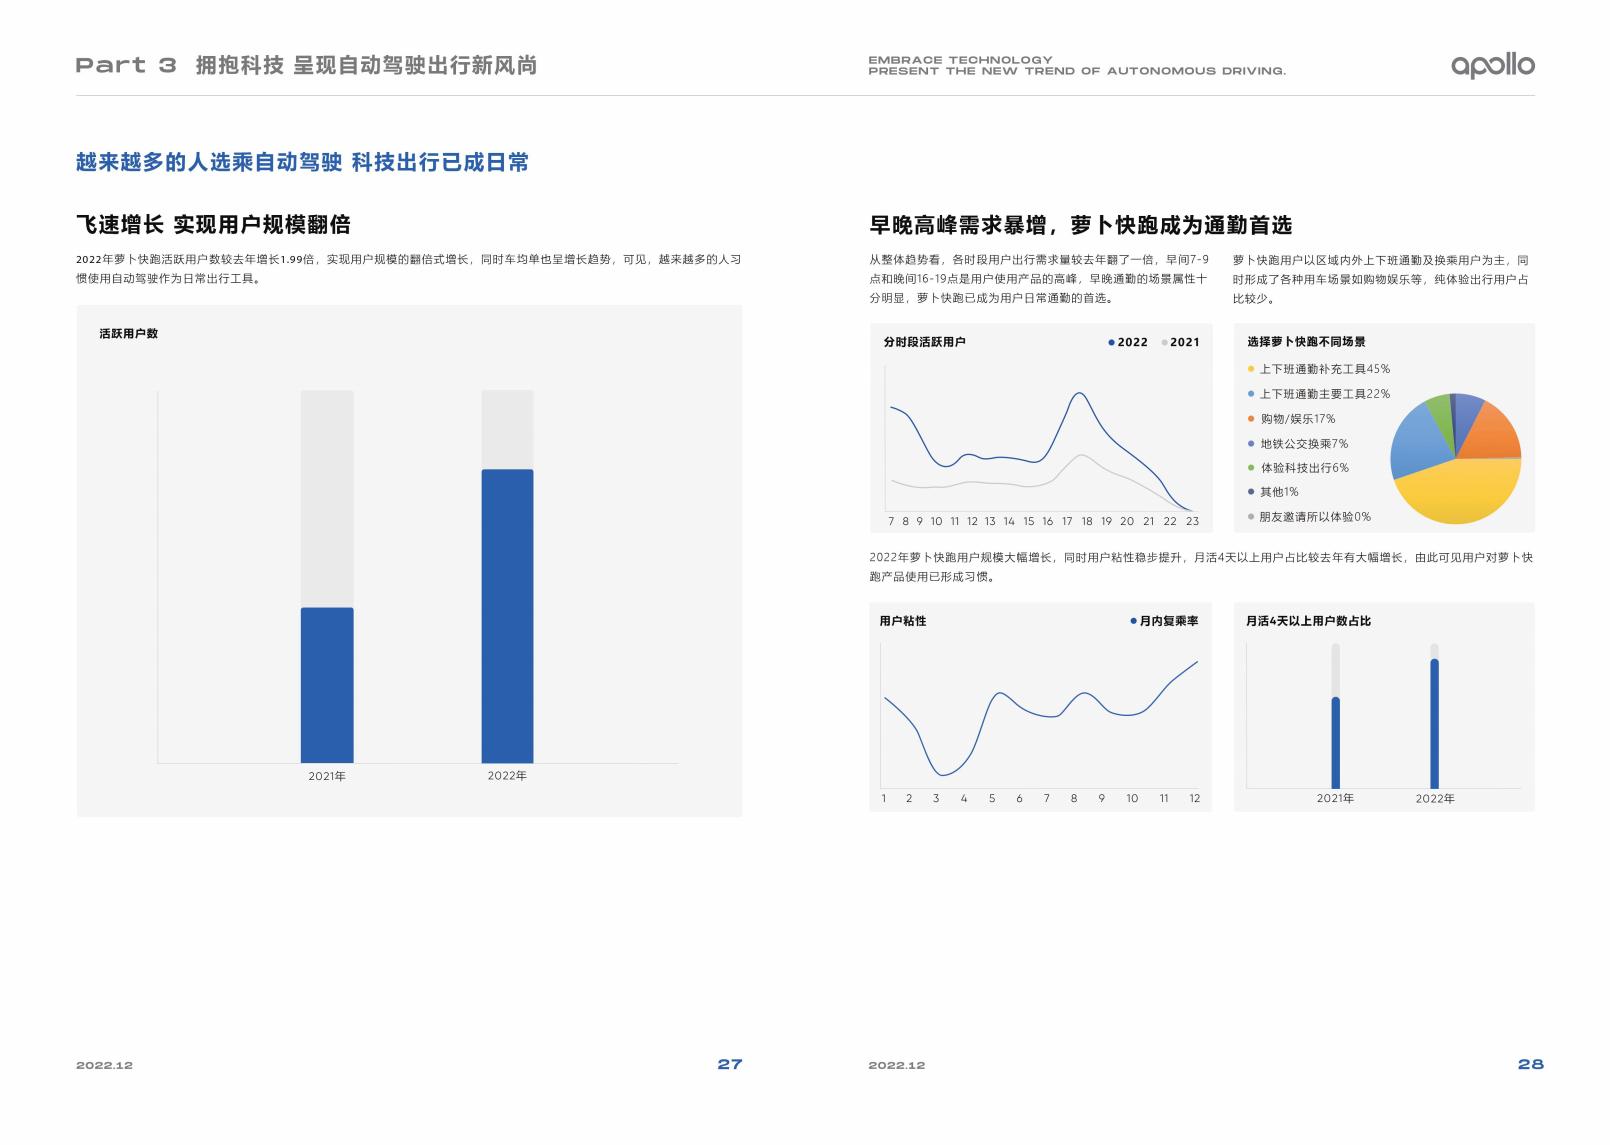Click legend entry '体验科技出行6%'
Image resolution: width=1610 pixels, height=1145 pixels.
[1298, 468]
